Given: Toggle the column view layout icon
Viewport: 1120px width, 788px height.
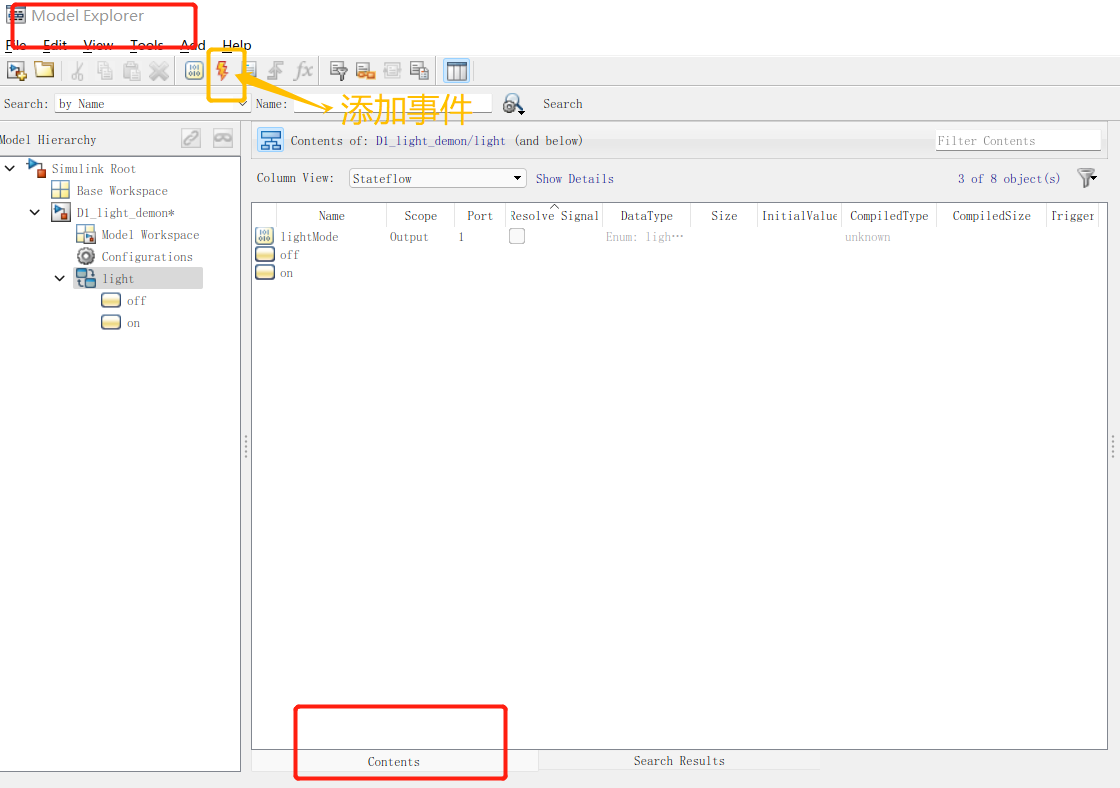Looking at the screenshot, I should pos(457,70).
